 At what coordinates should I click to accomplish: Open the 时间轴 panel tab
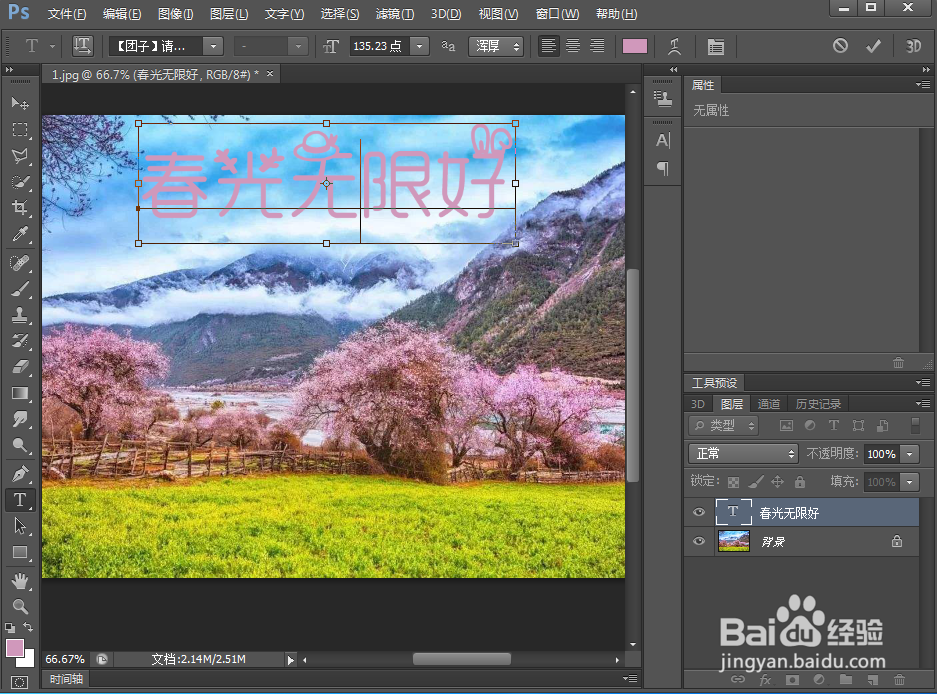pyautogui.click(x=66, y=679)
